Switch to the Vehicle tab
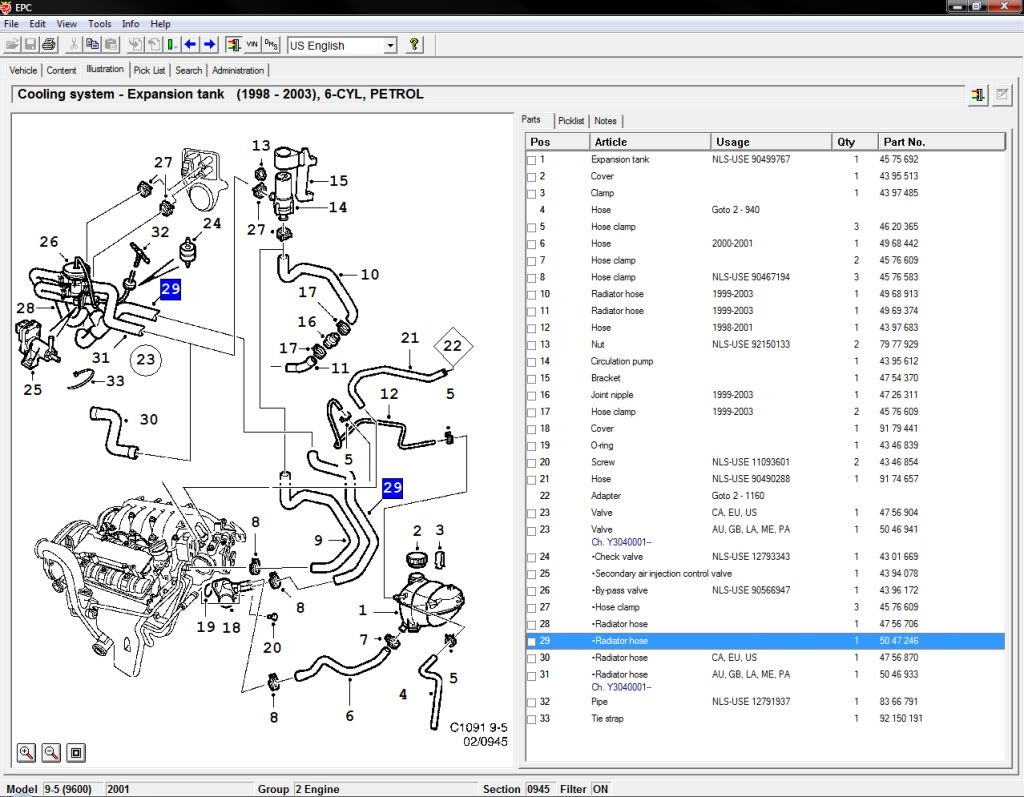The height and width of the screenshot is (797, 1024). 23,70
